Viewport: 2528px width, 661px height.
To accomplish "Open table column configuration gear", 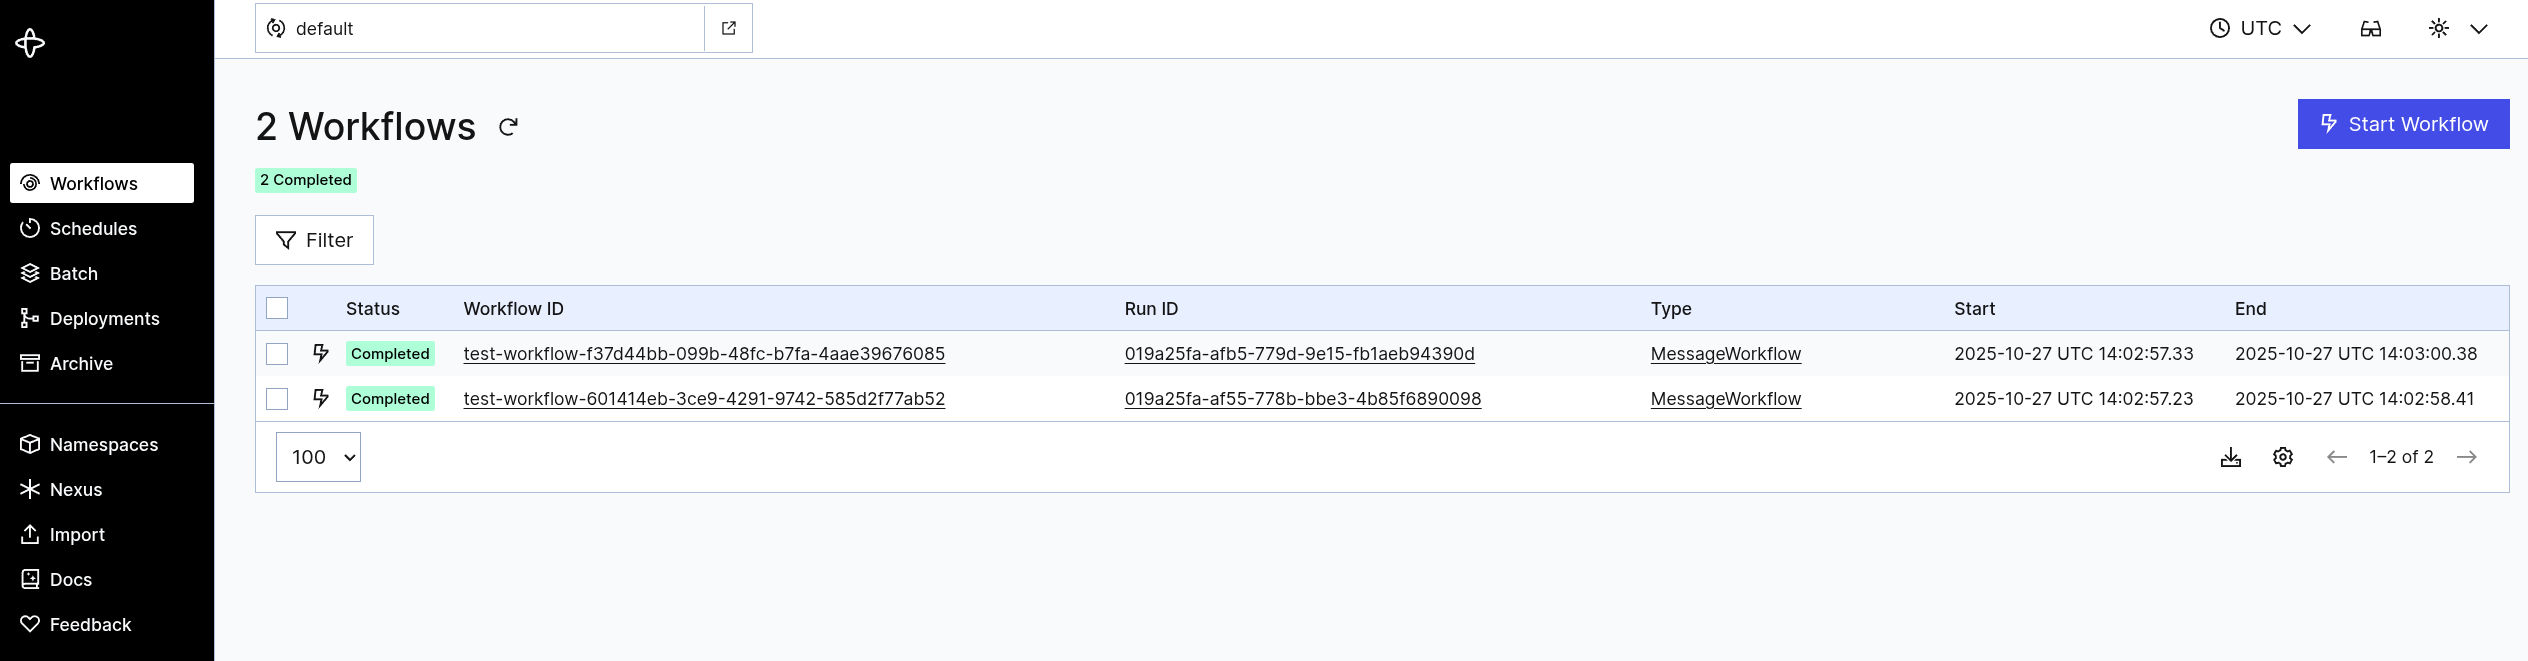I will [2283, 456].
